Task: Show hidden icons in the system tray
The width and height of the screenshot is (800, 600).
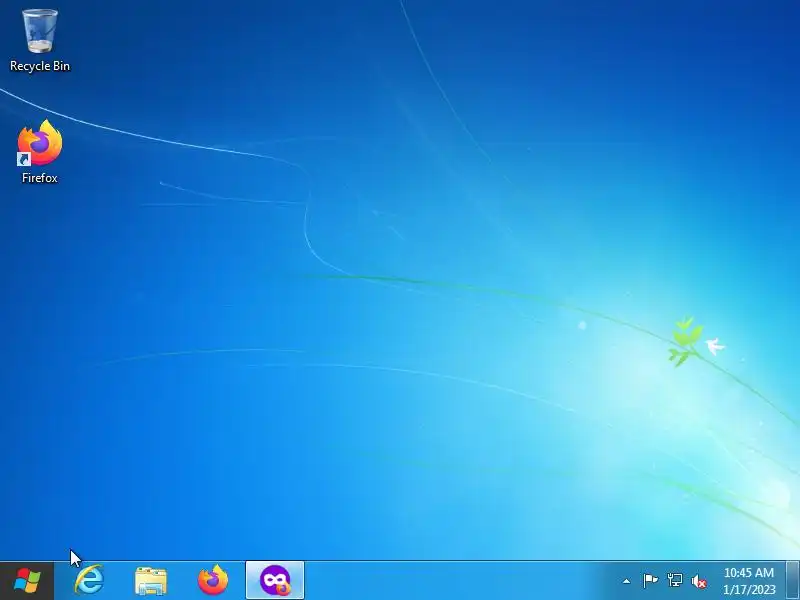Action: (x=627, y=581)
